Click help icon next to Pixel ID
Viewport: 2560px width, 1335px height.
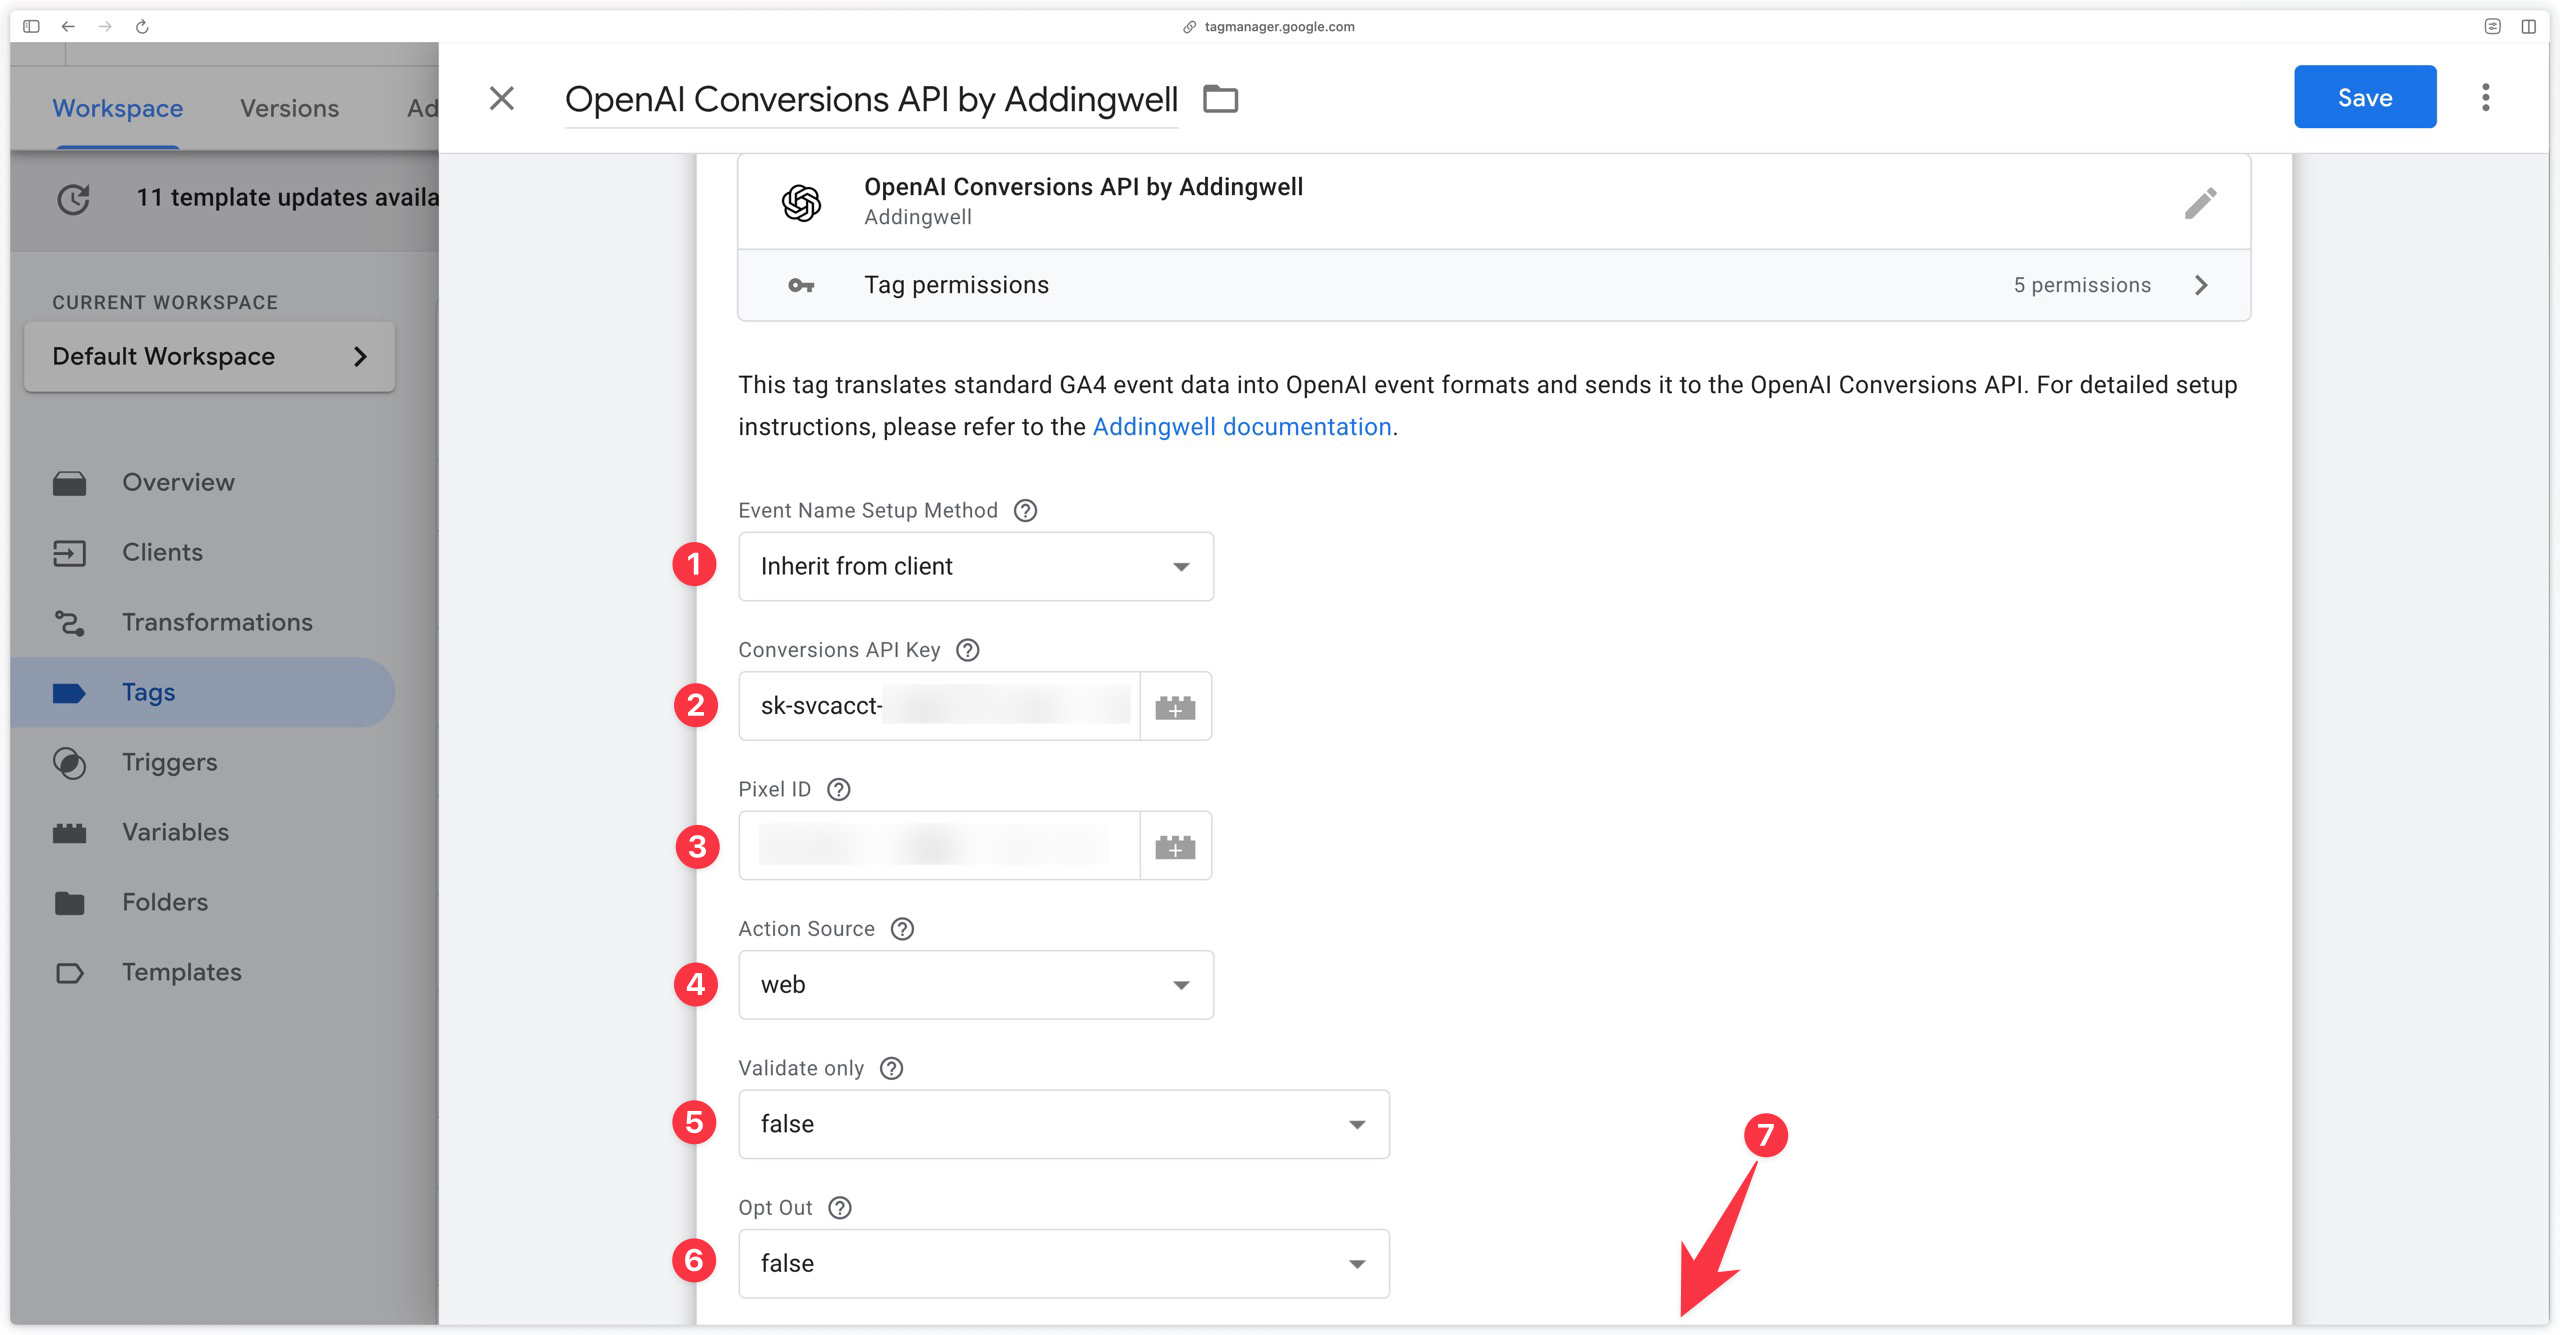tap(838, 790)
